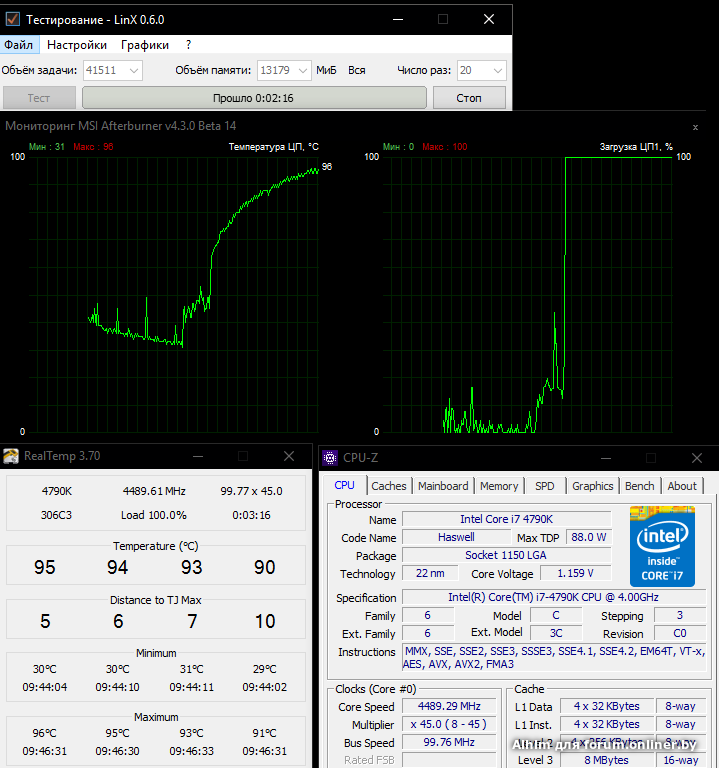
Task: Switch to the SPD tab in CPU-Z
Action: tap(545, 486)
